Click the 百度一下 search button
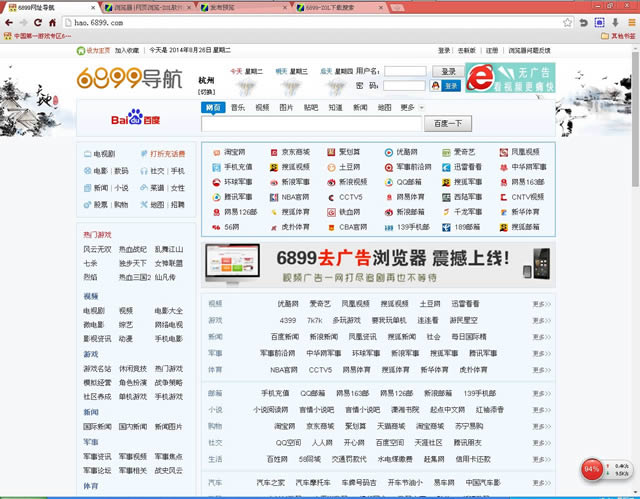This screenshot has width=640, height=499. pos(448,124)
